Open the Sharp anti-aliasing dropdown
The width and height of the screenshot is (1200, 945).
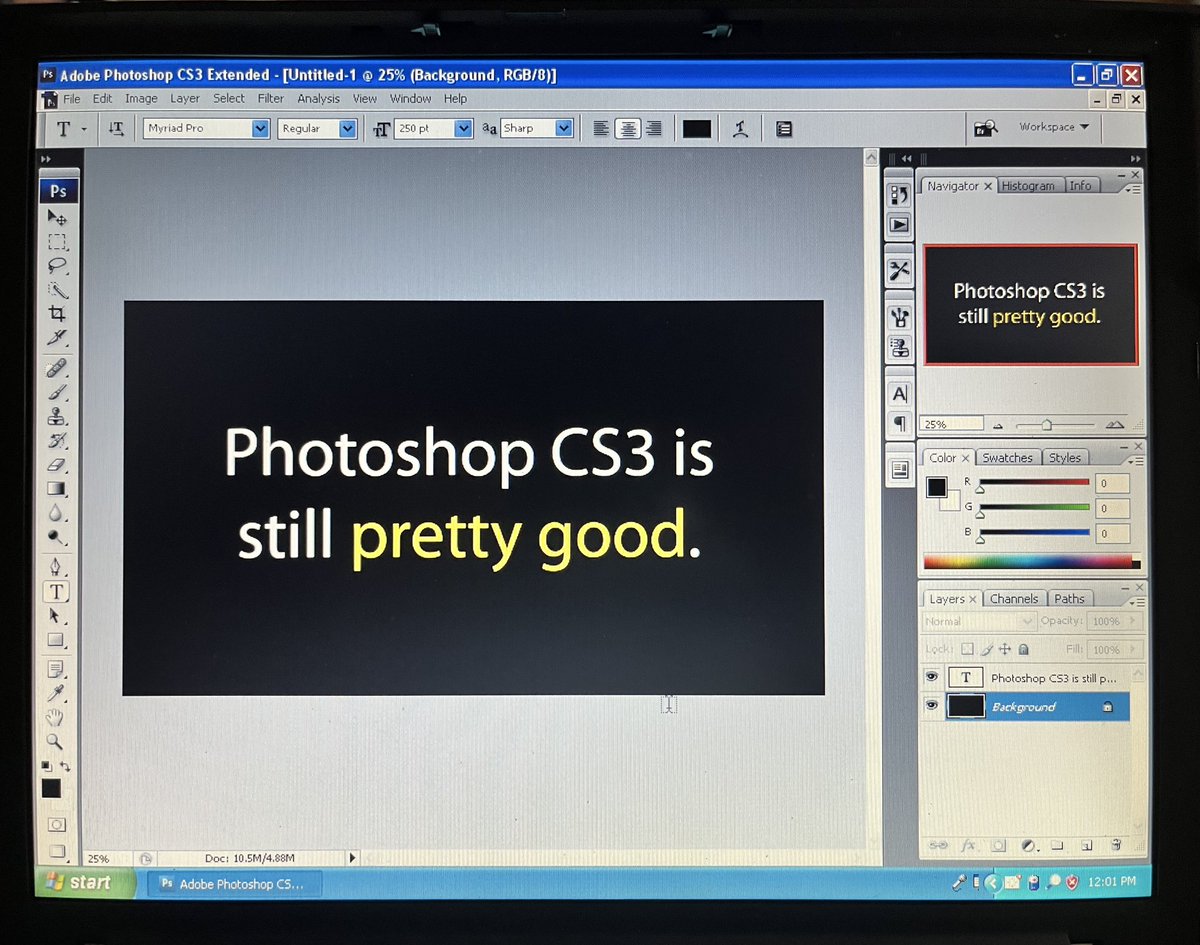tap(564, 128)
